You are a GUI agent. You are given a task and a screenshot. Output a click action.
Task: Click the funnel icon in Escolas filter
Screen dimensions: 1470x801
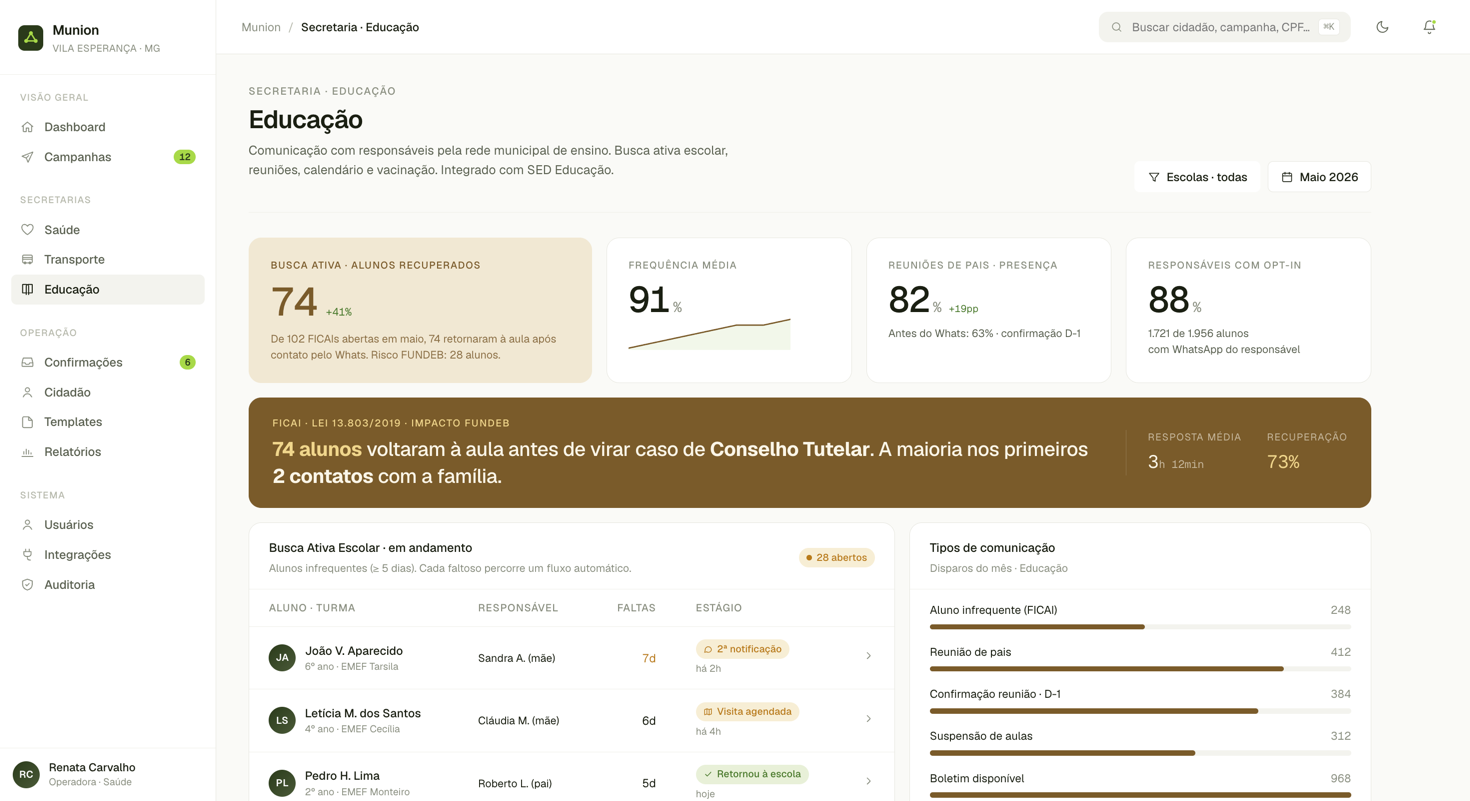pos(1154,177)
